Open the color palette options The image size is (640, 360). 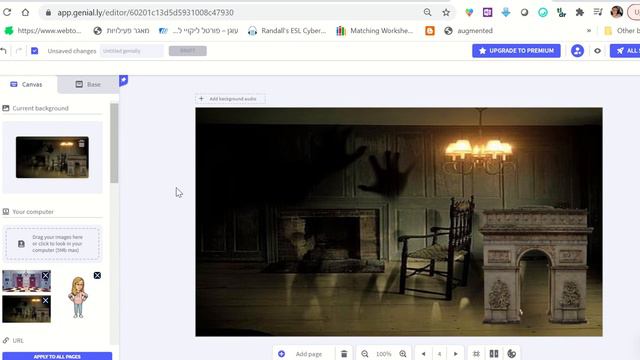click(x=512, y=354)
